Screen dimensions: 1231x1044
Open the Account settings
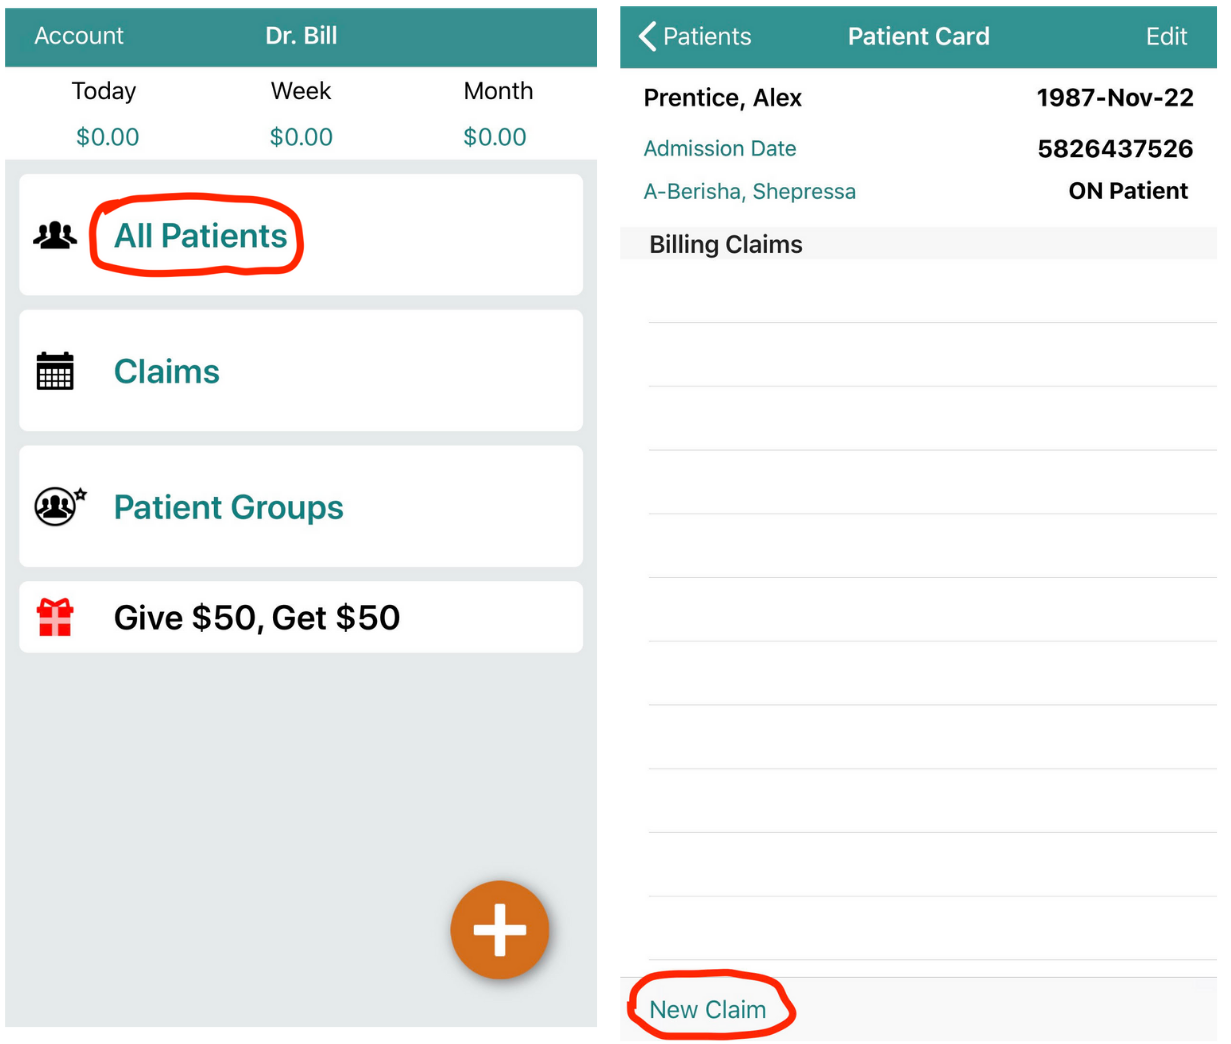79,37
